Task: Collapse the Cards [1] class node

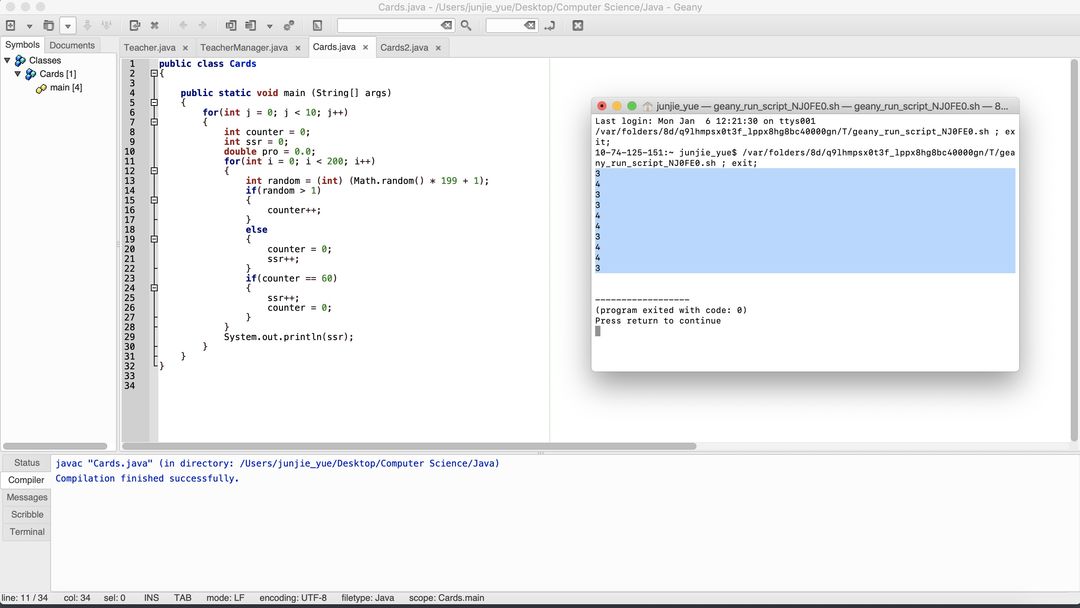Action: coord(18,74)
